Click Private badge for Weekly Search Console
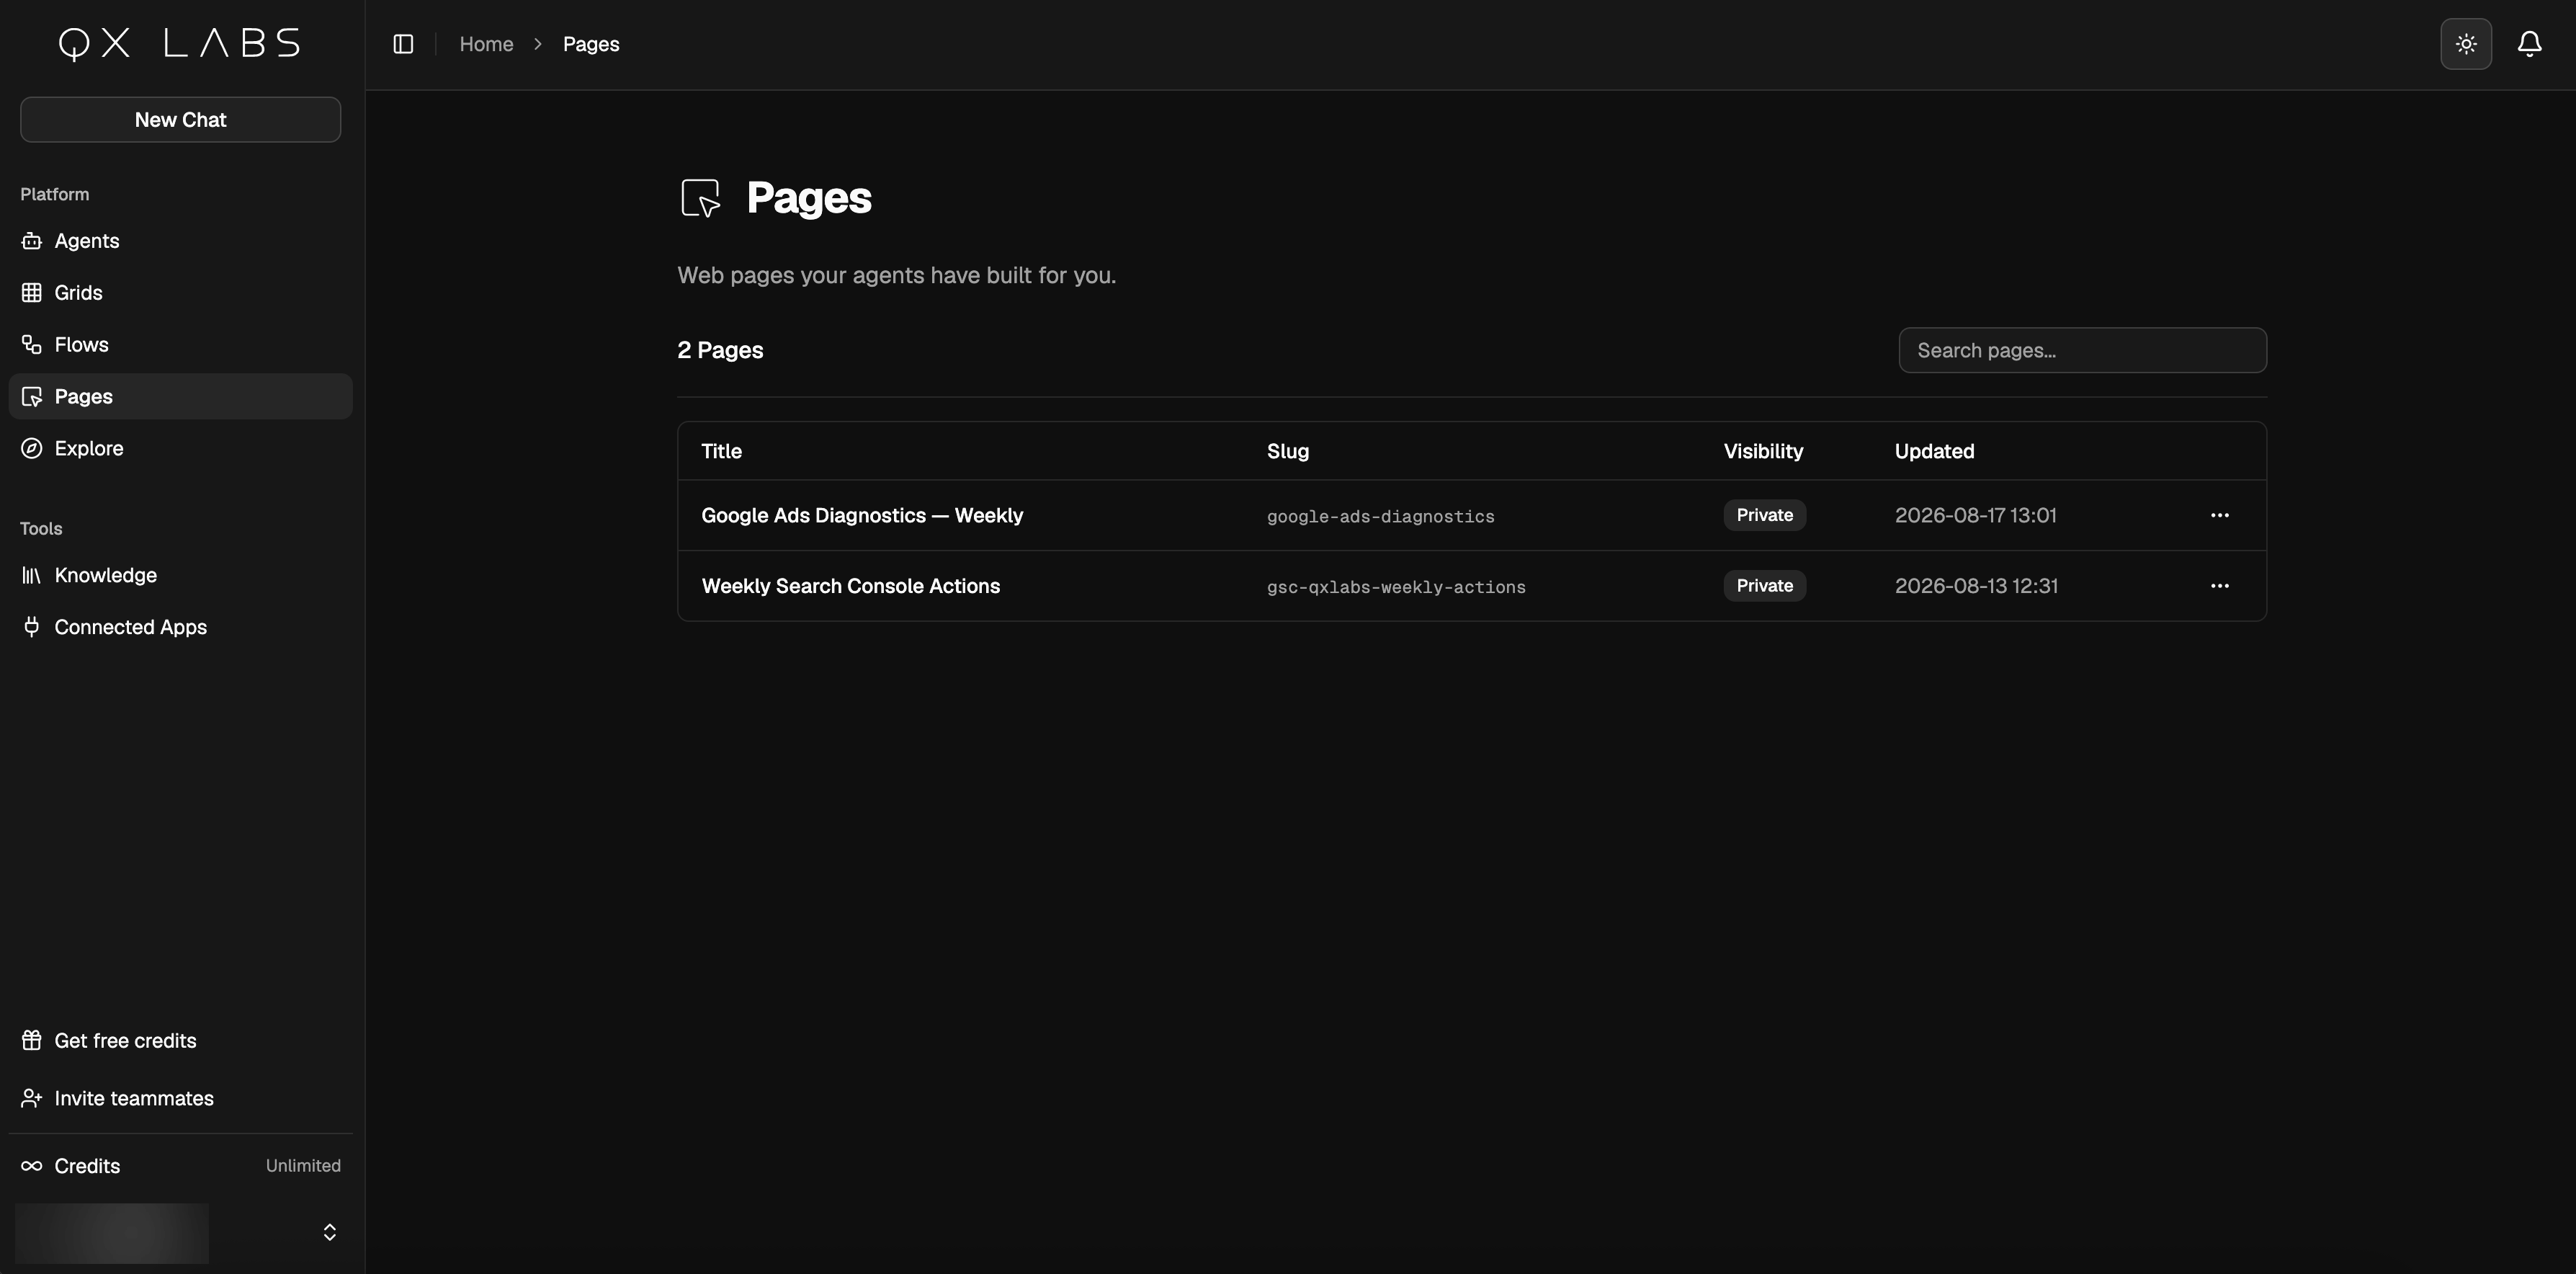Viewport: 2576px width, 1274px height. coord(1764,586)
